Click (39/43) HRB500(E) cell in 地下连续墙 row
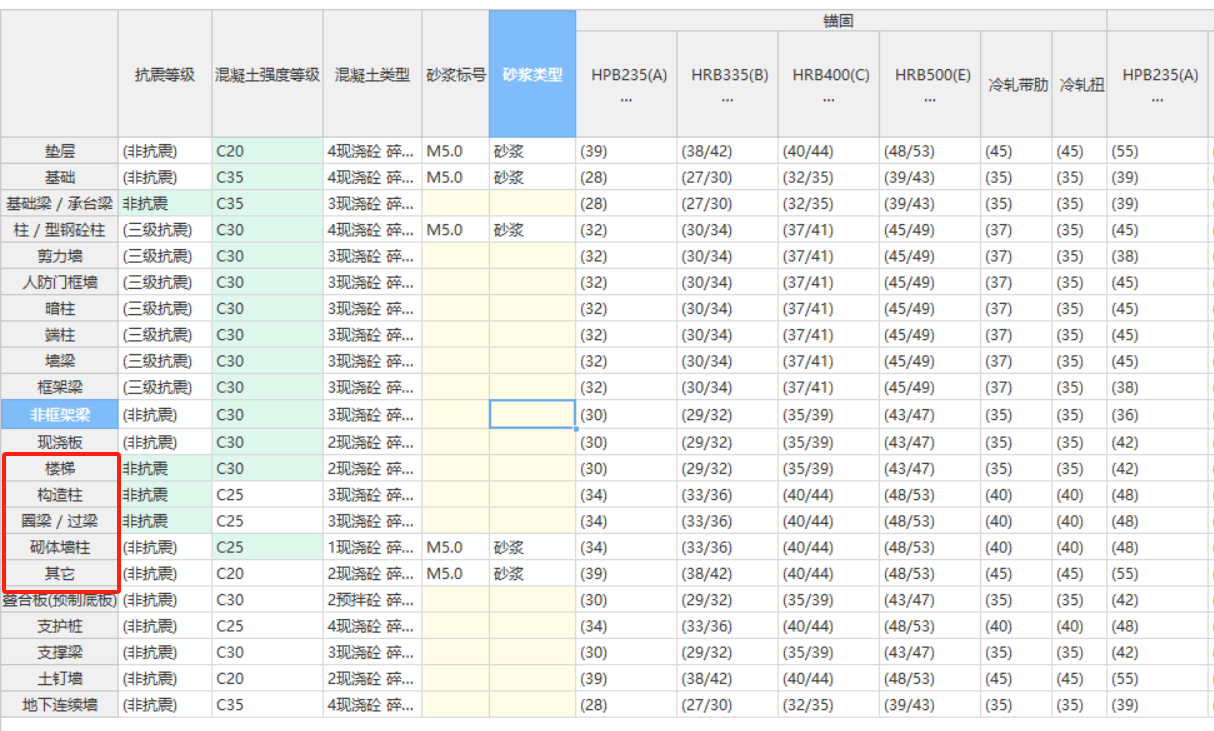Screen dimensions: 1214x731 click(931, 704)
